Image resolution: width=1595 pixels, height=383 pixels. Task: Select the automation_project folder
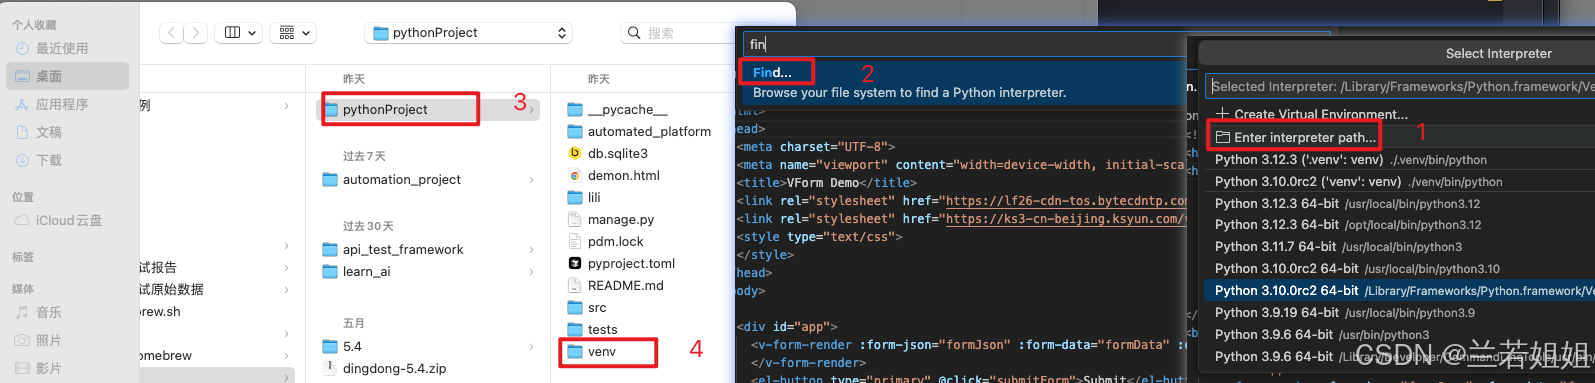(x=401, y=179)
